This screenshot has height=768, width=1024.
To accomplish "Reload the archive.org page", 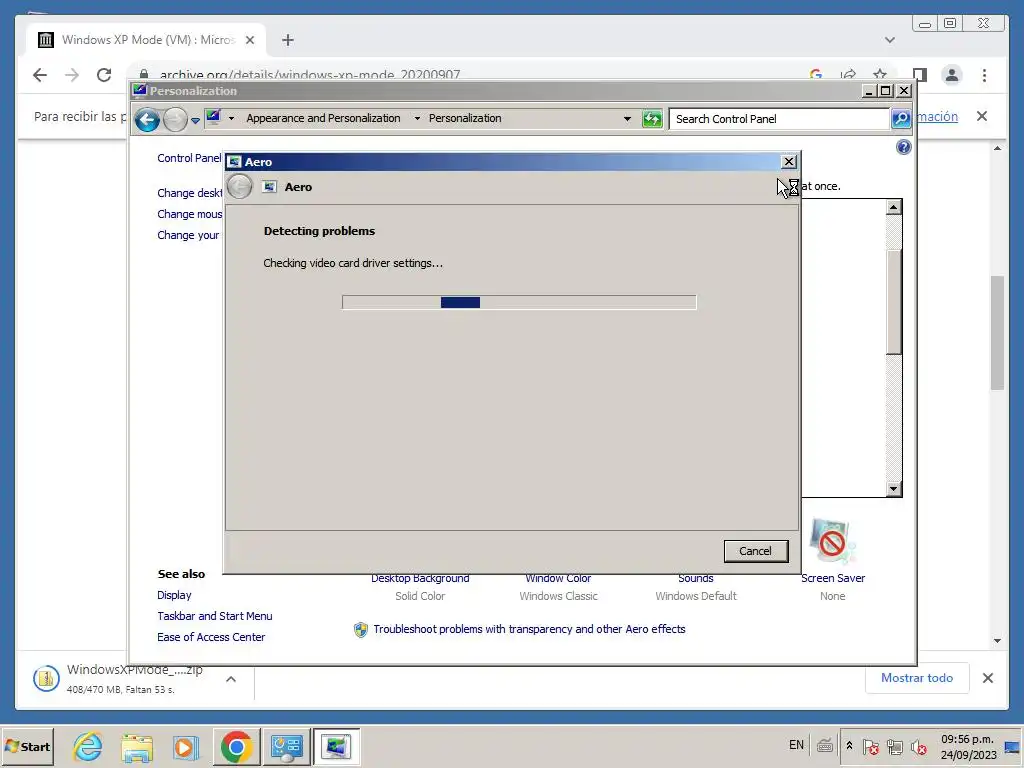I will [104, 75].
